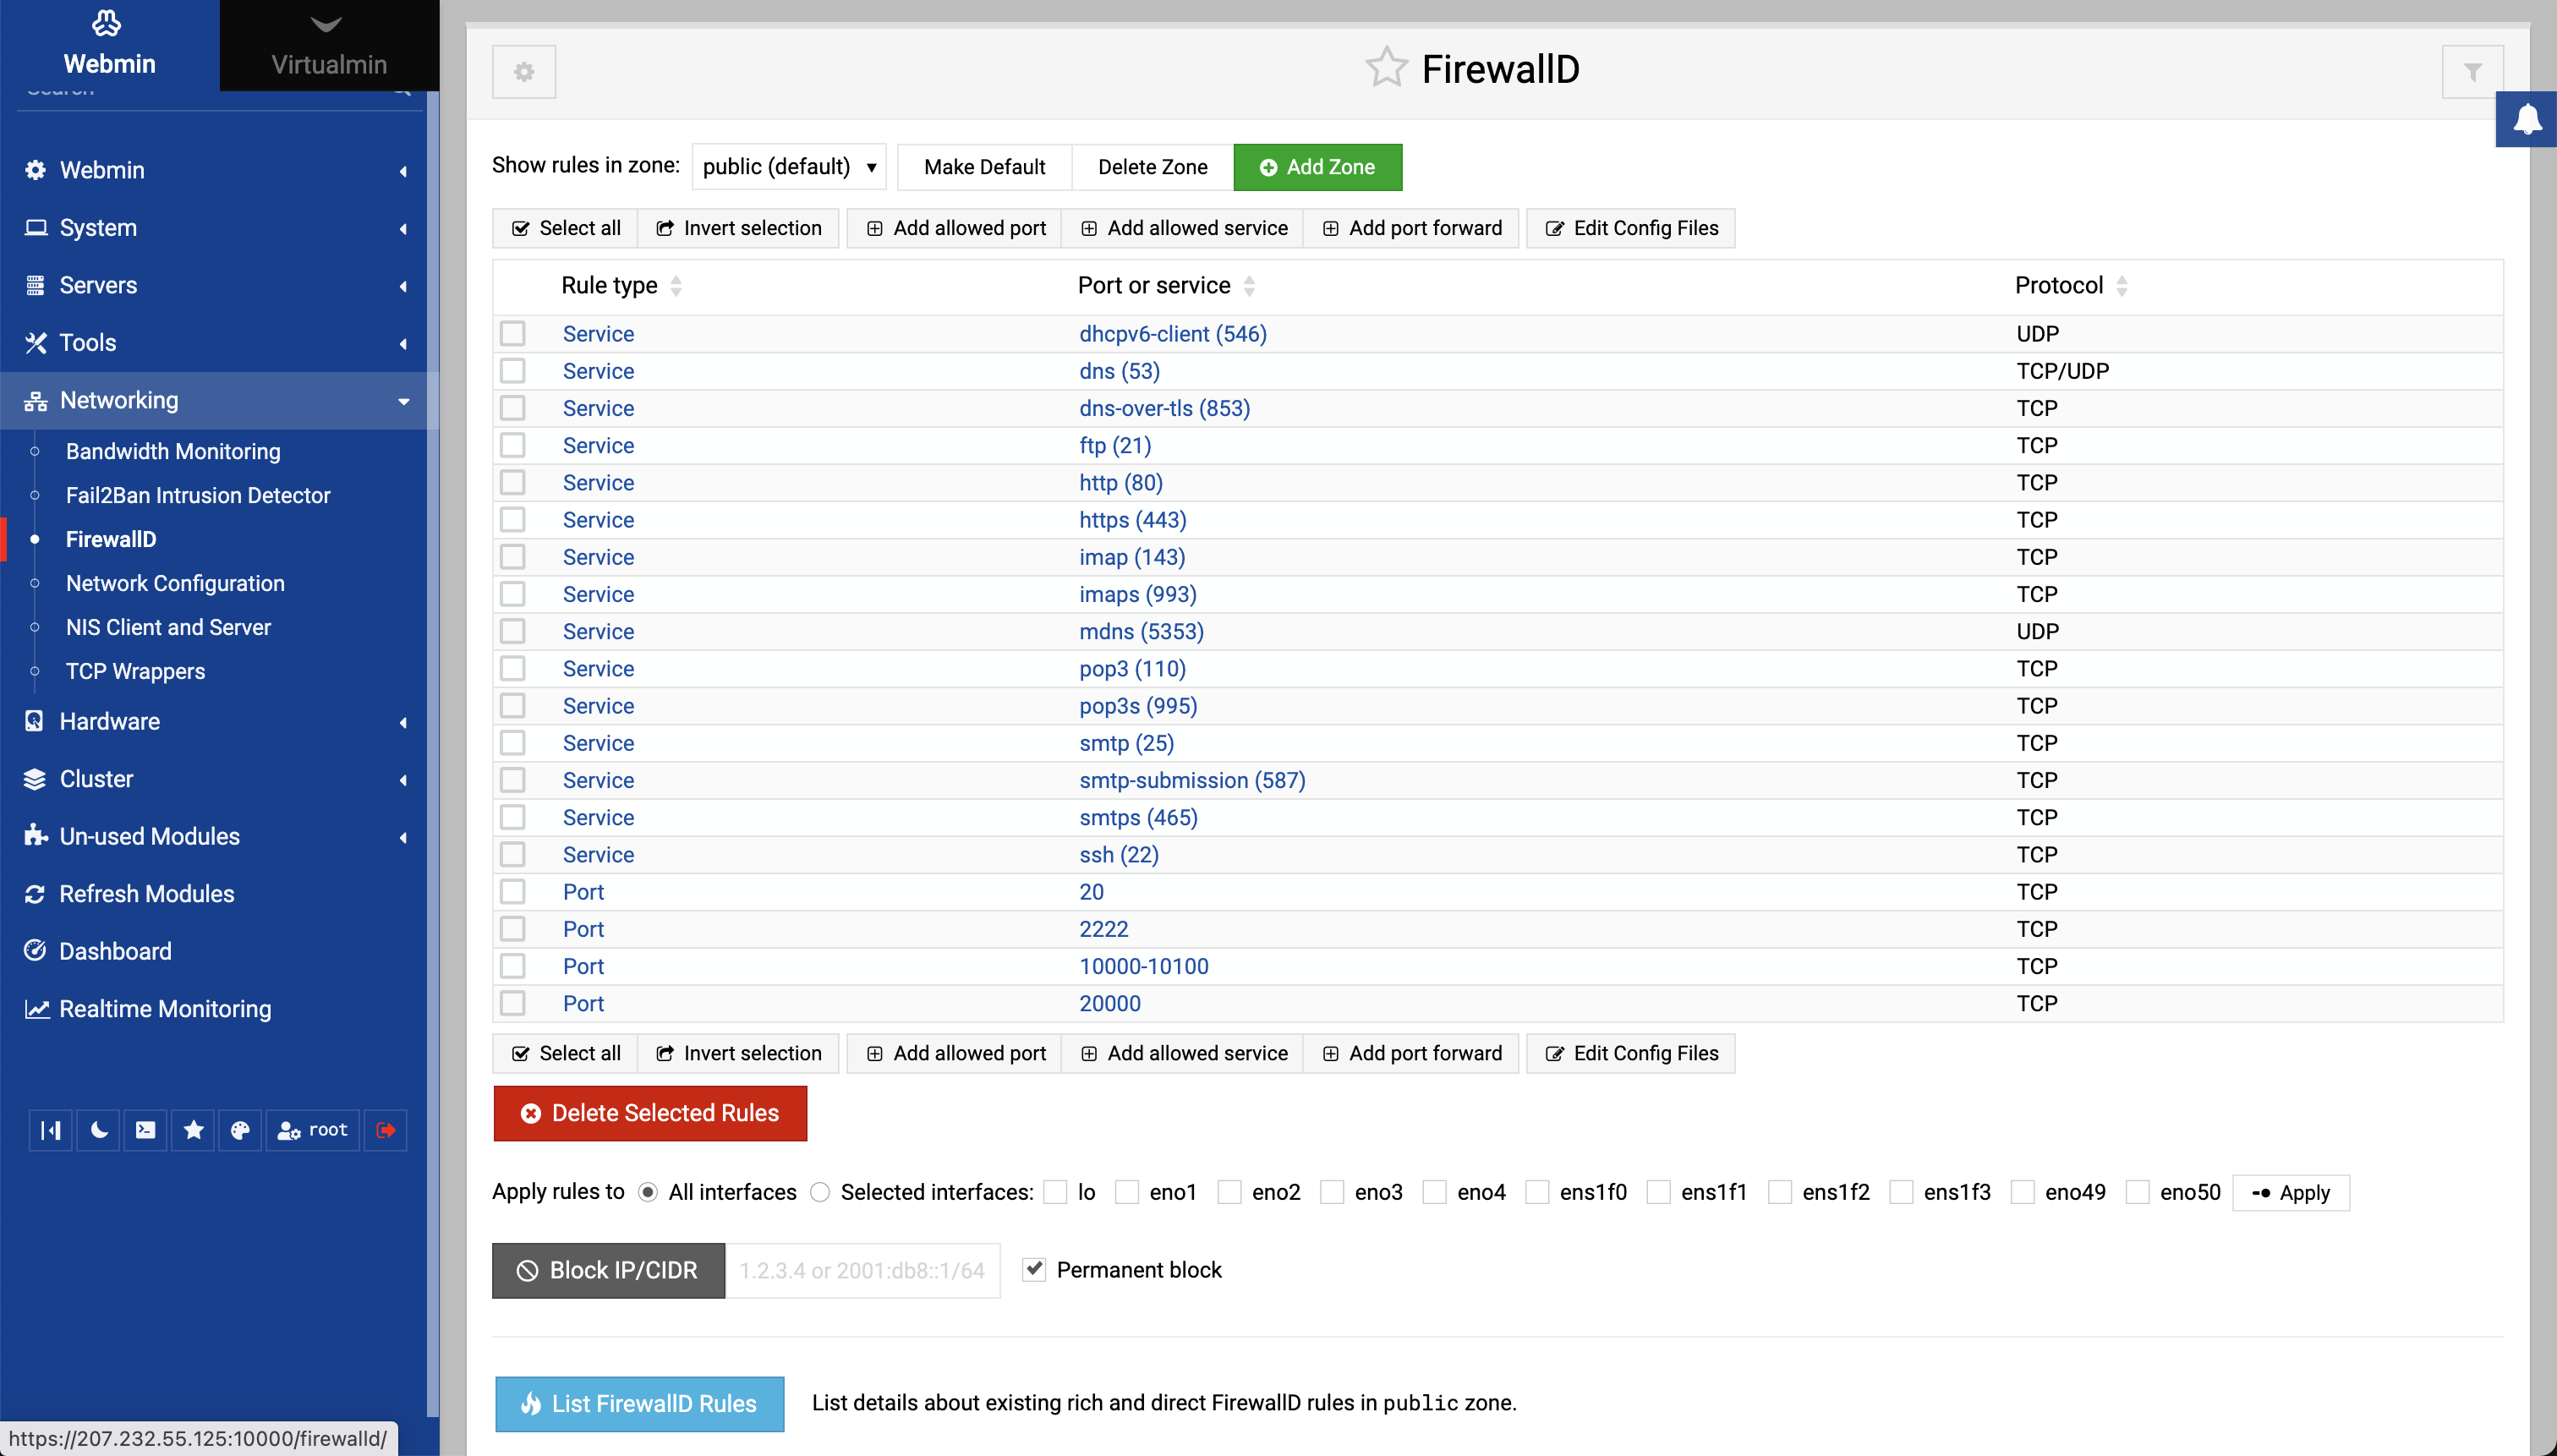The width and height of the screenshot is (2557, 1456).
Task: Click the theme palette icon
Action: (x=240, y=1130)
